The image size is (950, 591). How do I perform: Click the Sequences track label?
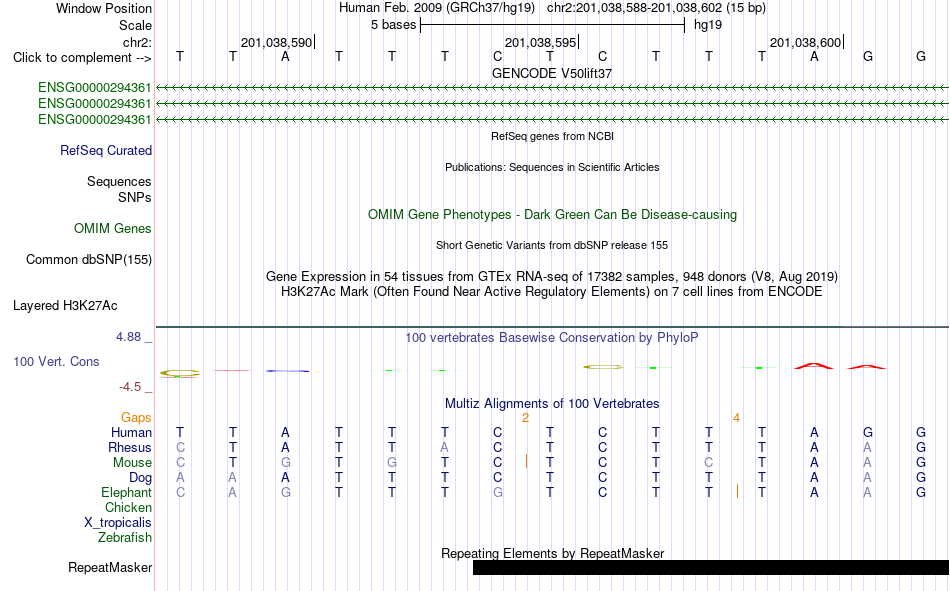click(119, 181)
